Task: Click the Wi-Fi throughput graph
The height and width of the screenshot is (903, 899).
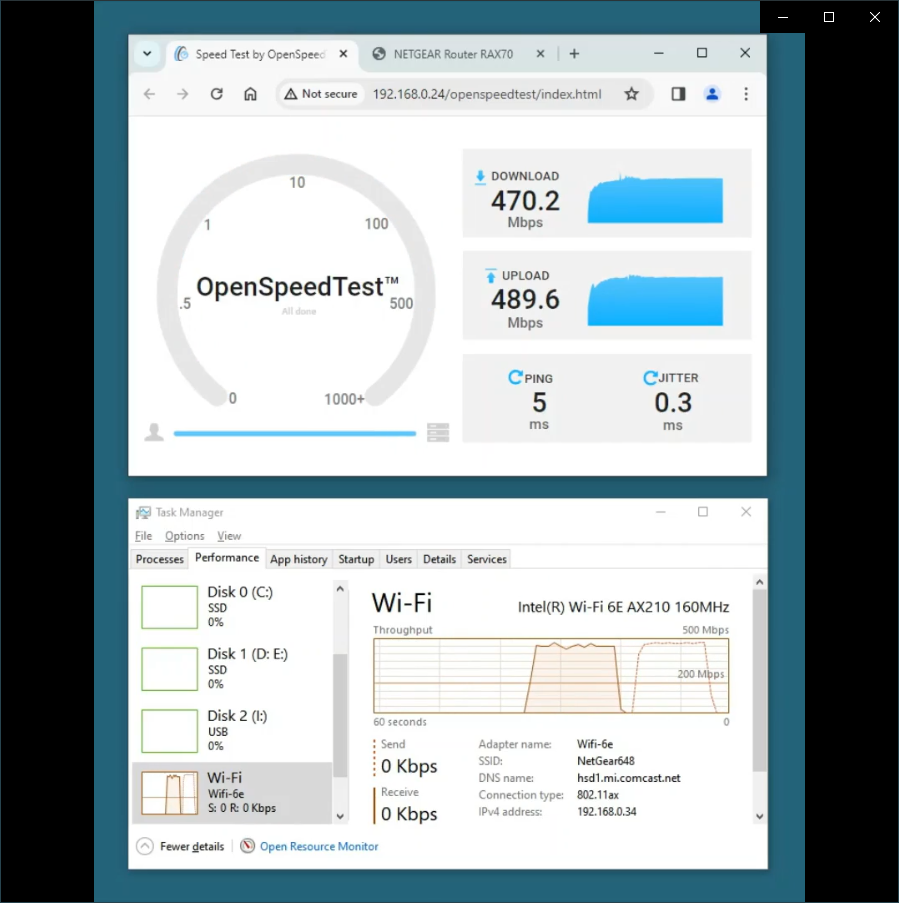Action: pos(551,676)
